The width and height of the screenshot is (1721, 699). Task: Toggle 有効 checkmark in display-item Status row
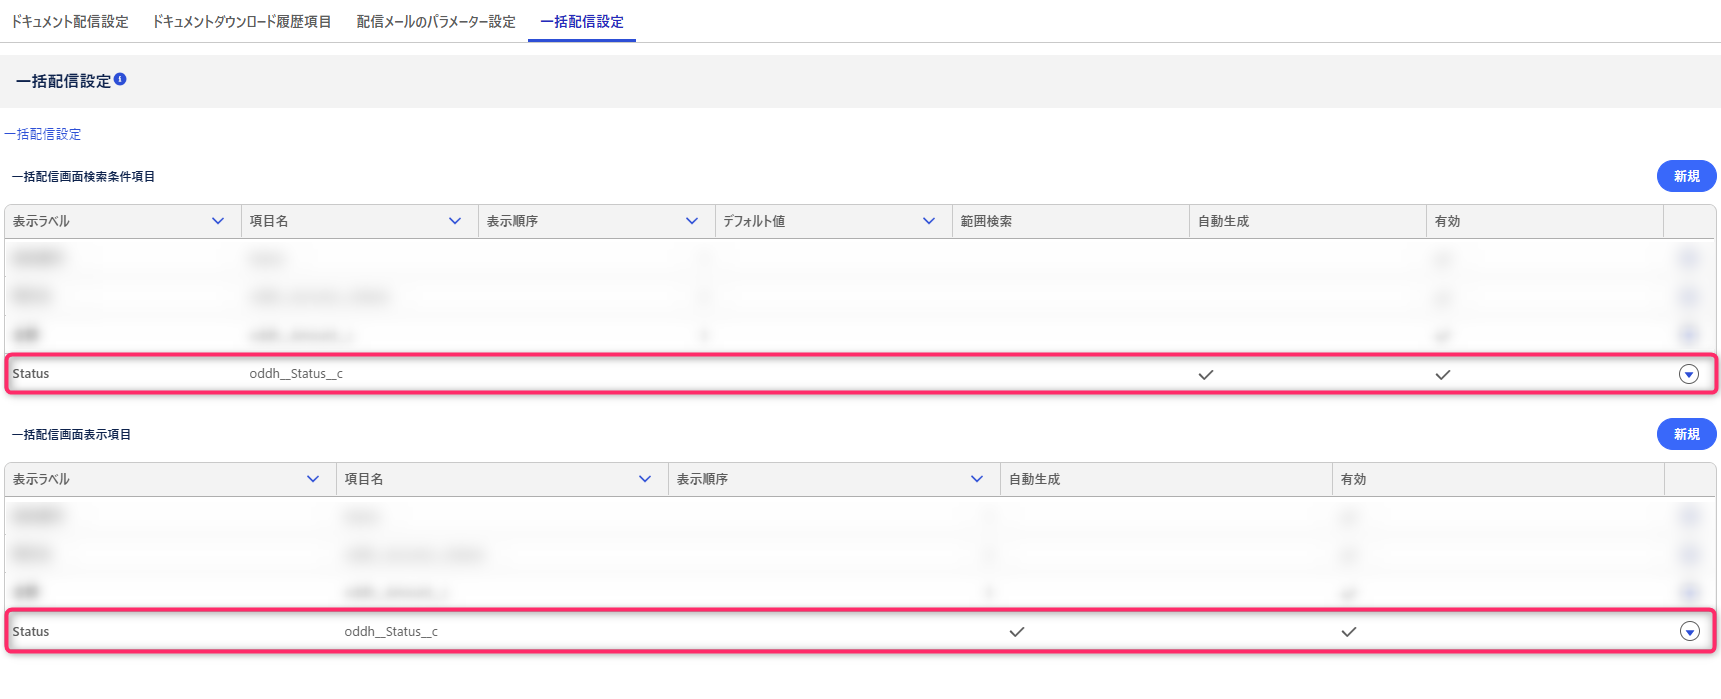tap(1349, 631)
